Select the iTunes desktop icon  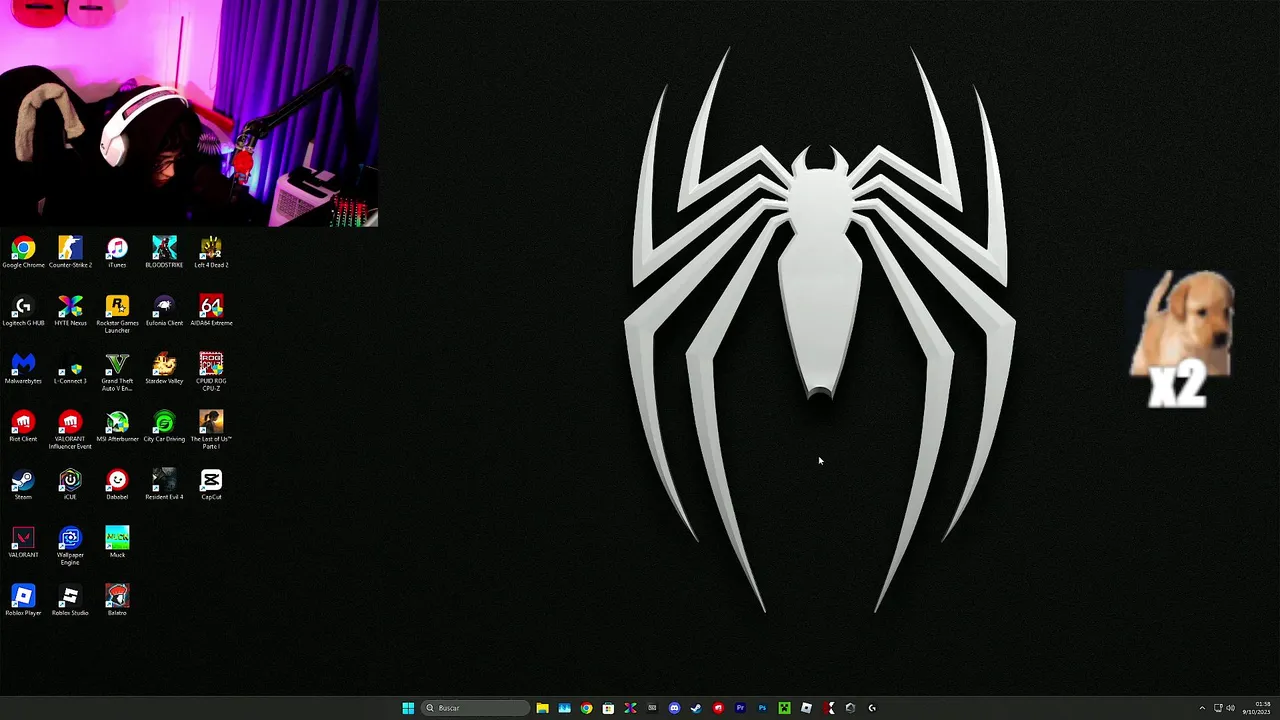[x=117, y=252]
